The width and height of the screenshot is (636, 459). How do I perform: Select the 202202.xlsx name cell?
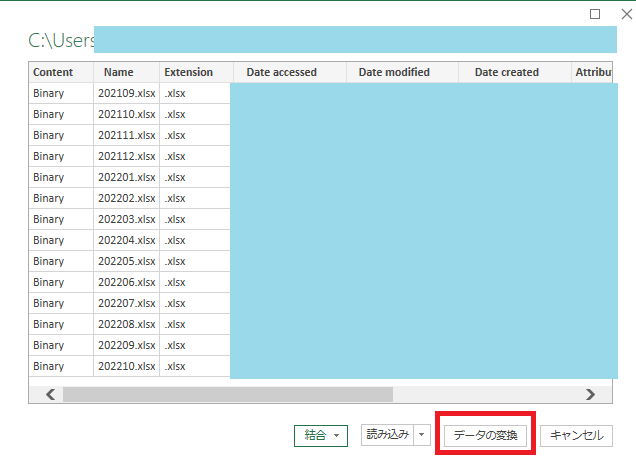tap(127, 198)
